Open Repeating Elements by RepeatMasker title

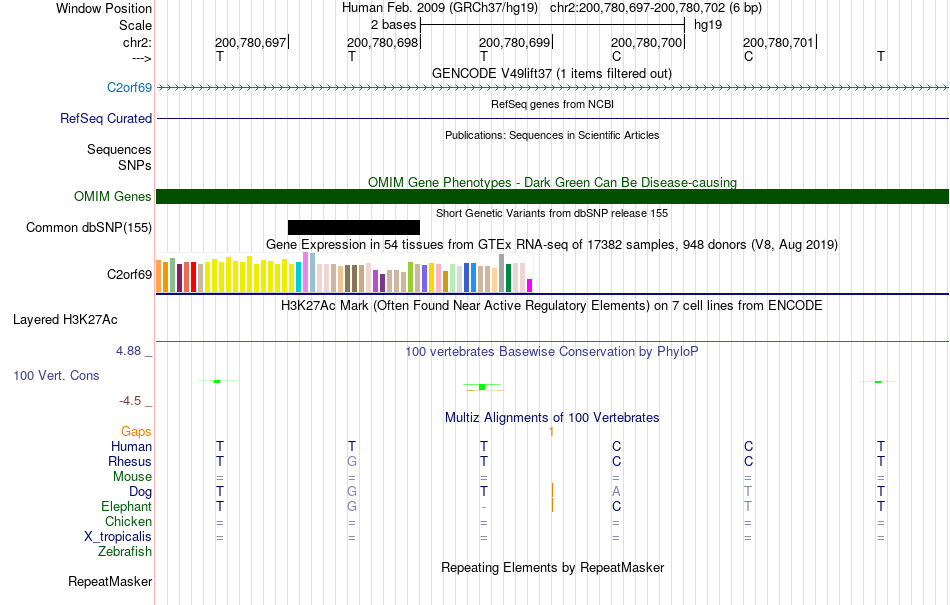coord(552,567)
